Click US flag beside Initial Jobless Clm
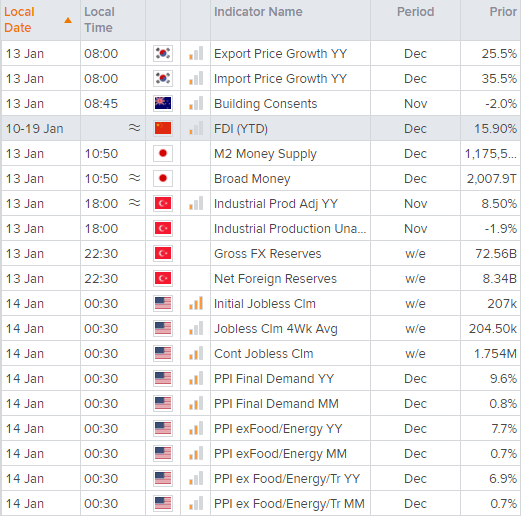Screen dimensions: 521x516 [163, 303]
